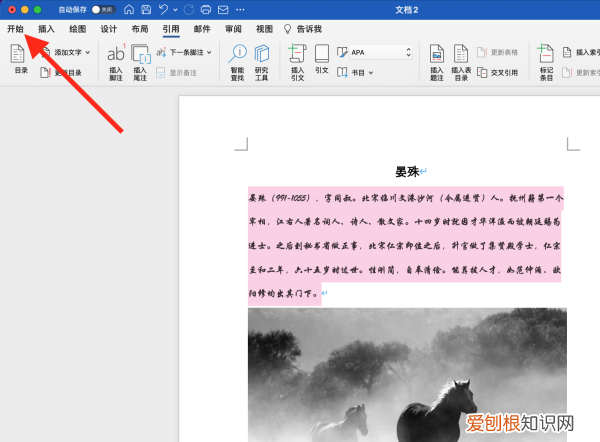Open the 引文 citations pane
The width and height of the screenshot is (600, 442).
322,59
